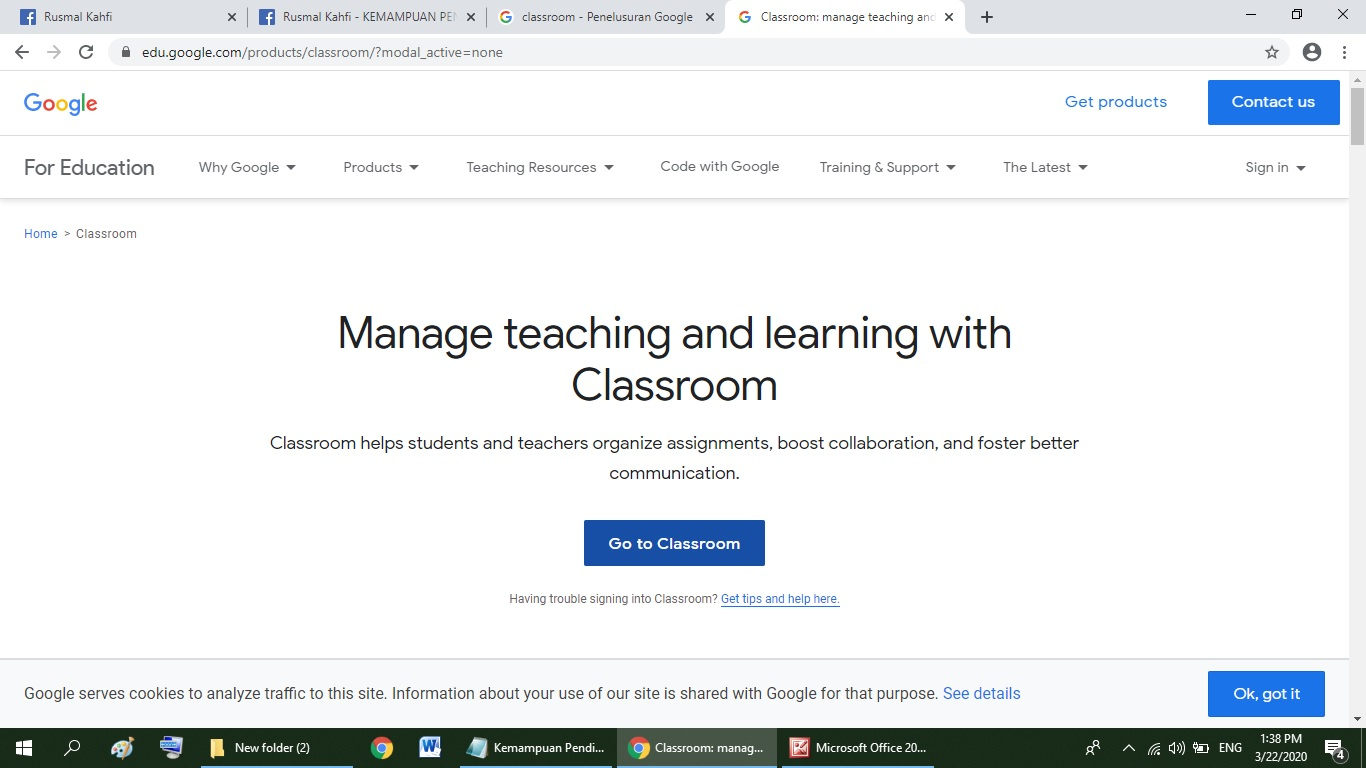Open the Word taskbar icon

[430, 747]
